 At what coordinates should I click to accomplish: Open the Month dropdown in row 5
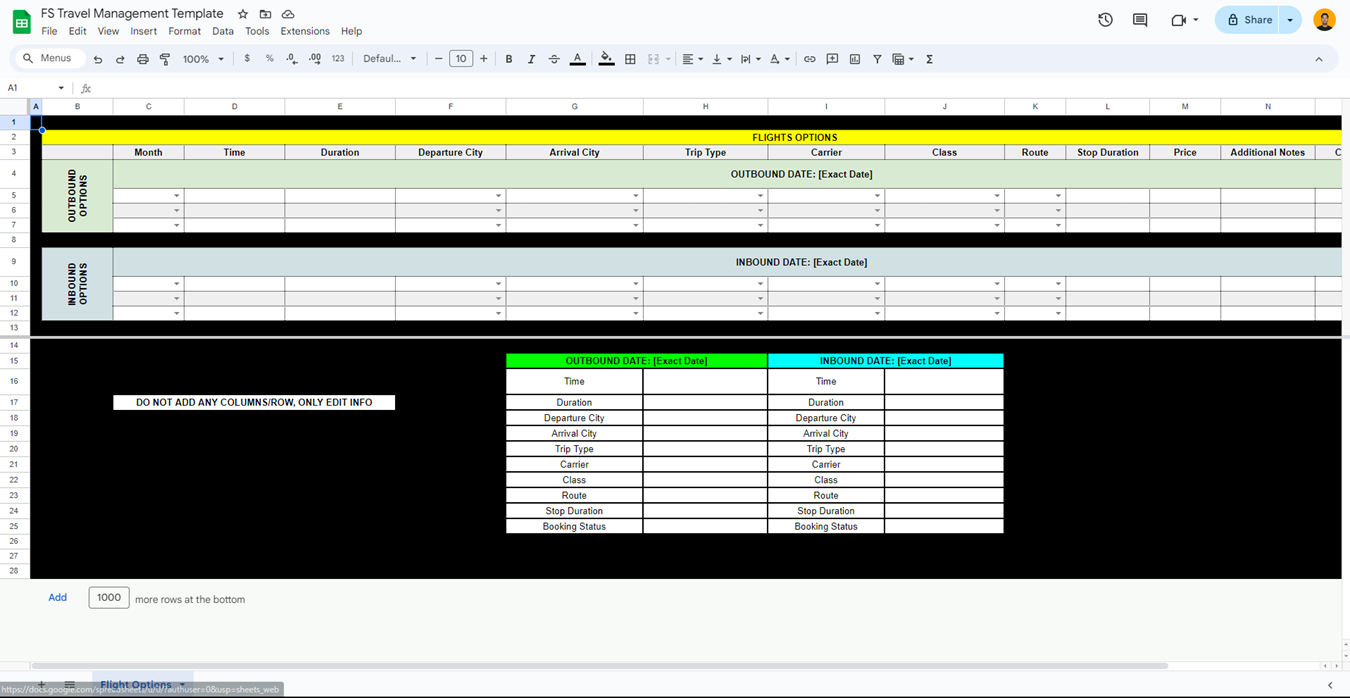point(177,196)
